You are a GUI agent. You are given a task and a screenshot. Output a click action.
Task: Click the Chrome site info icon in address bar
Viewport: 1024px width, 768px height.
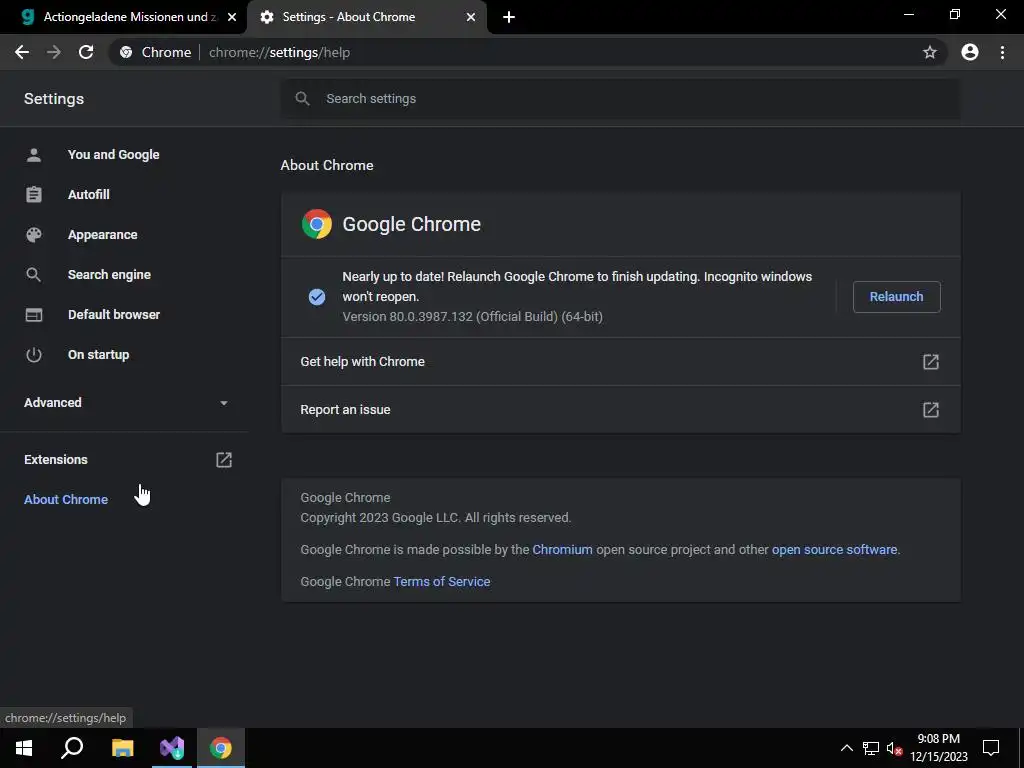(x=126, y=52)
